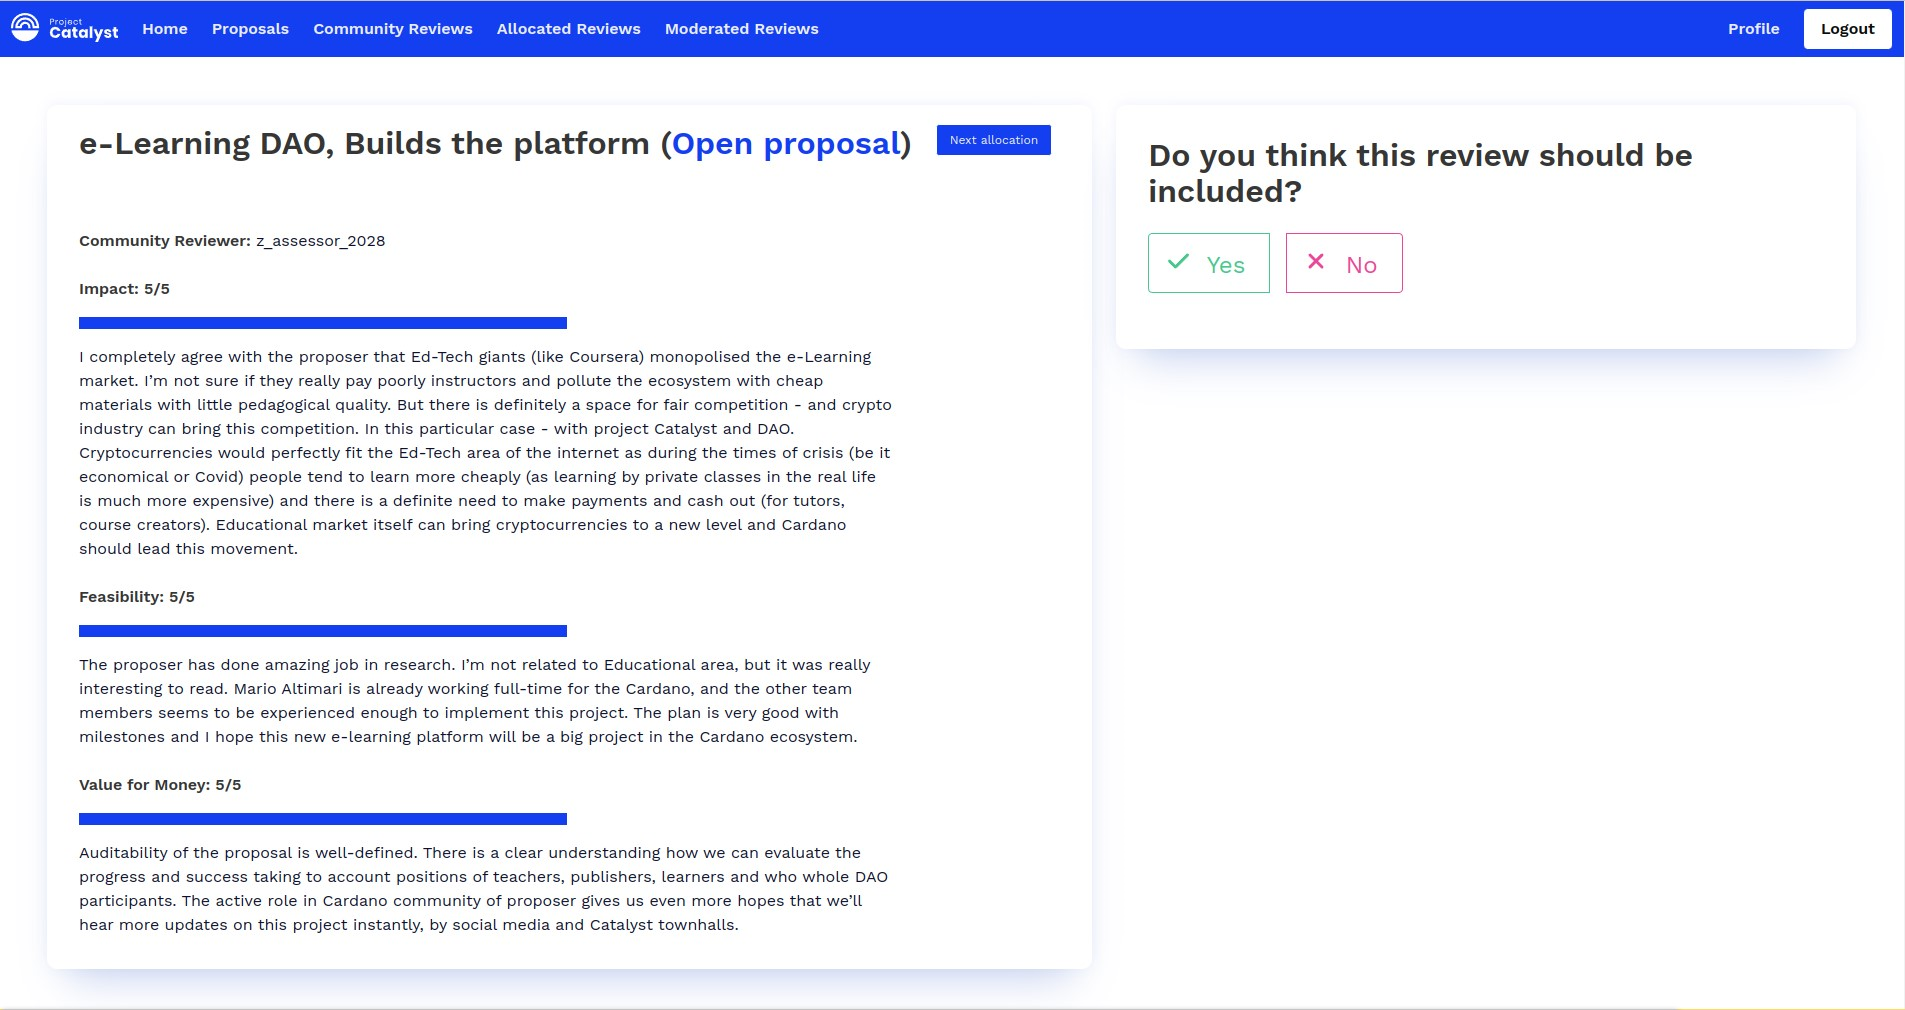Click the Impact rating progress bar
The width and height of the screenshot is (1905, 1010).
pos(323,323)
